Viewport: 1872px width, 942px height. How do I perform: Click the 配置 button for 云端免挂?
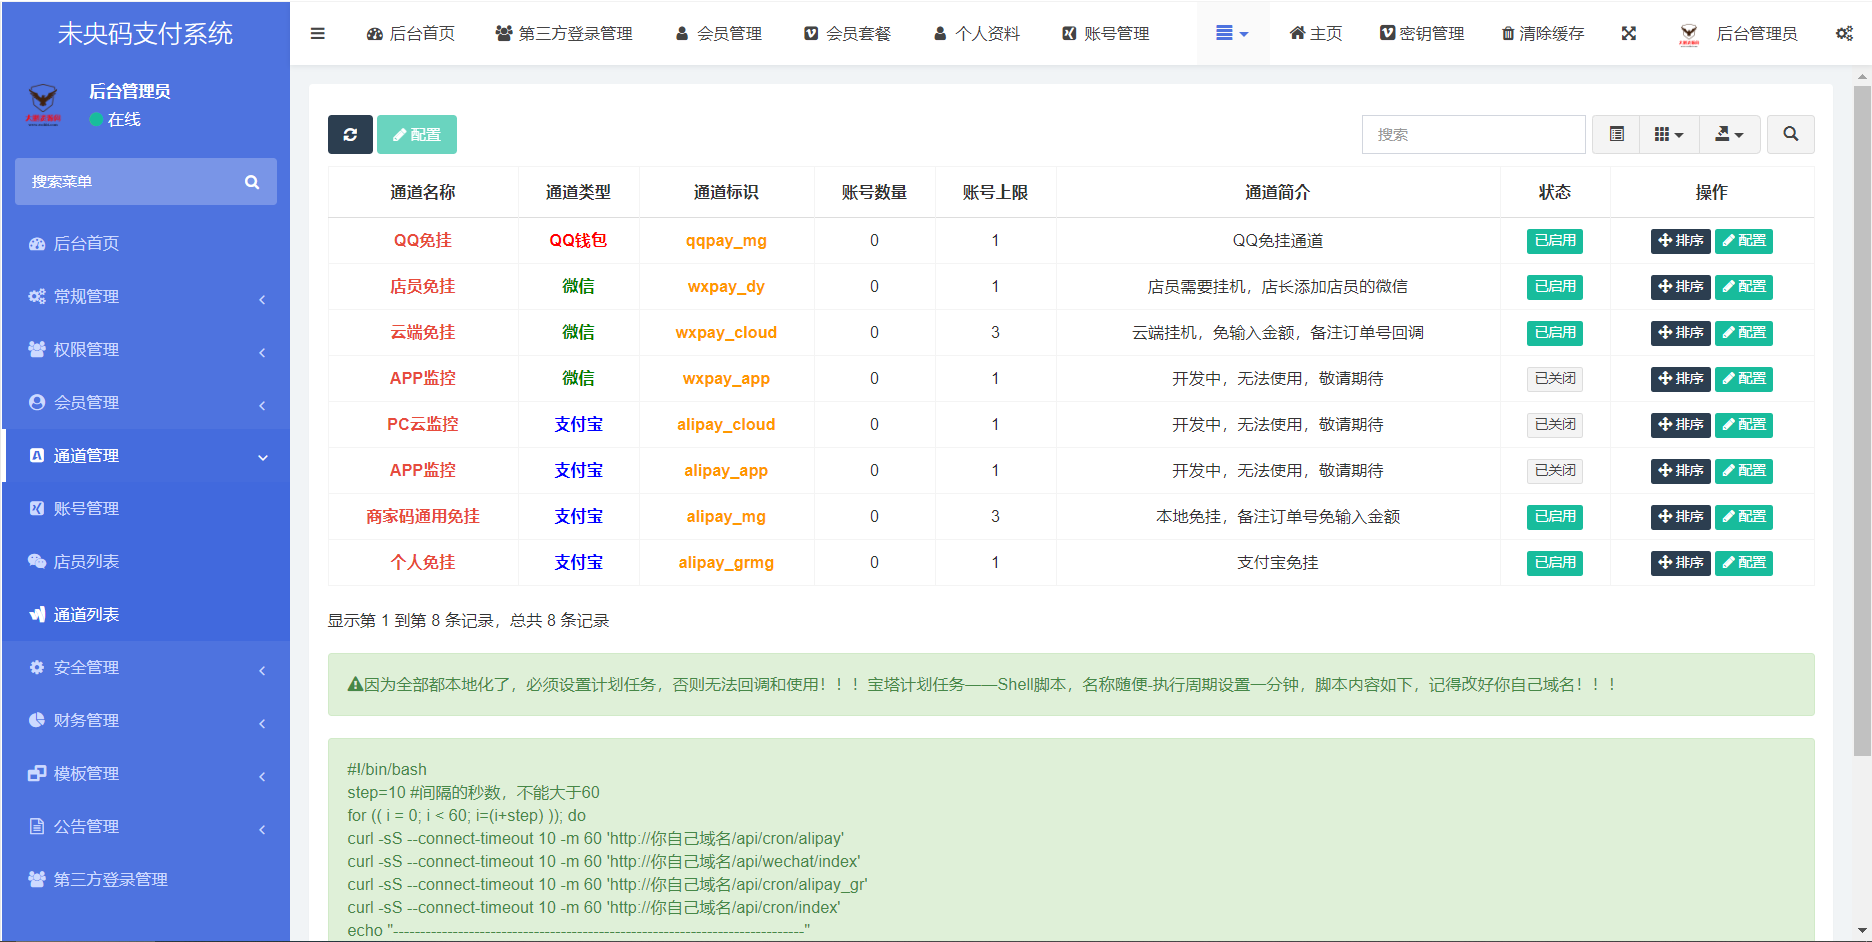pos(1744,333)
